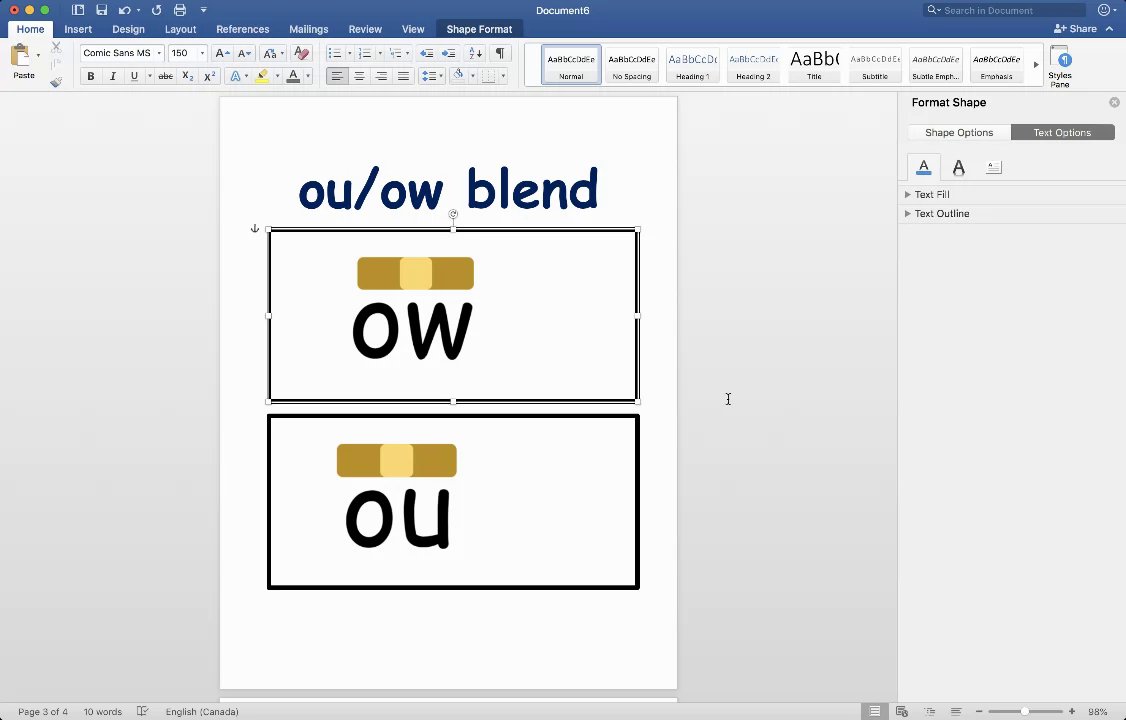
Task: Open Styles Pane
Action: [x=1060, y=66]
